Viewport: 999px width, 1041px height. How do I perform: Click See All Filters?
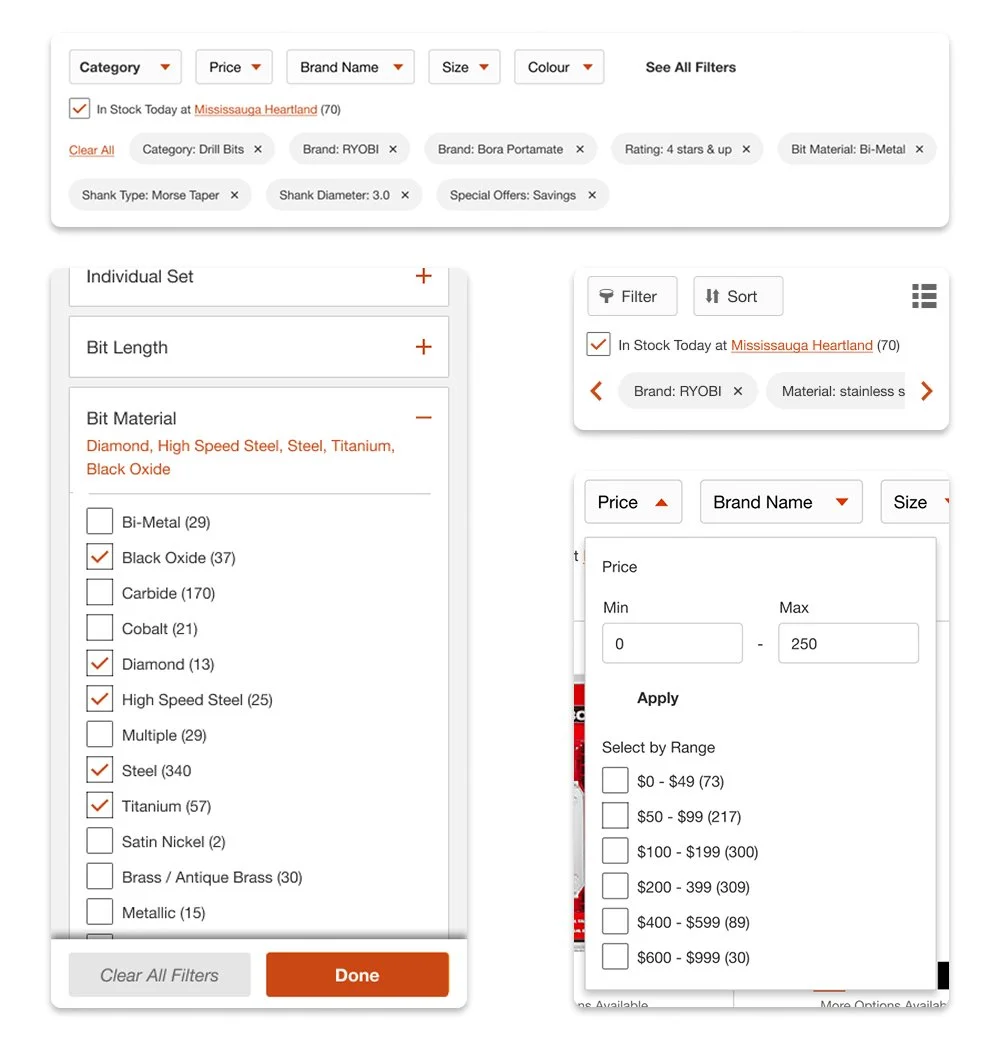point(690,67)
